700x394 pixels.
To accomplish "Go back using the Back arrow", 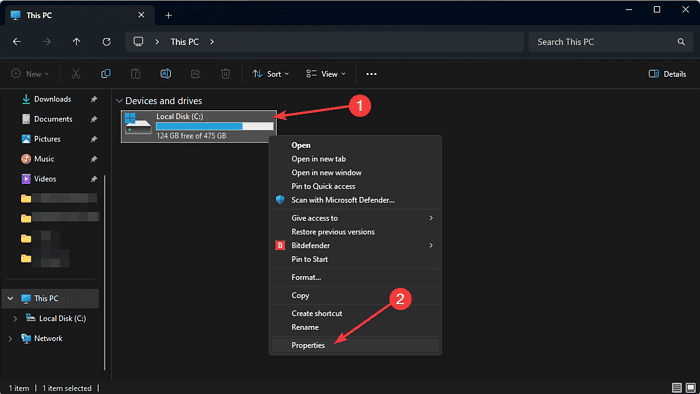I will 17,41.
